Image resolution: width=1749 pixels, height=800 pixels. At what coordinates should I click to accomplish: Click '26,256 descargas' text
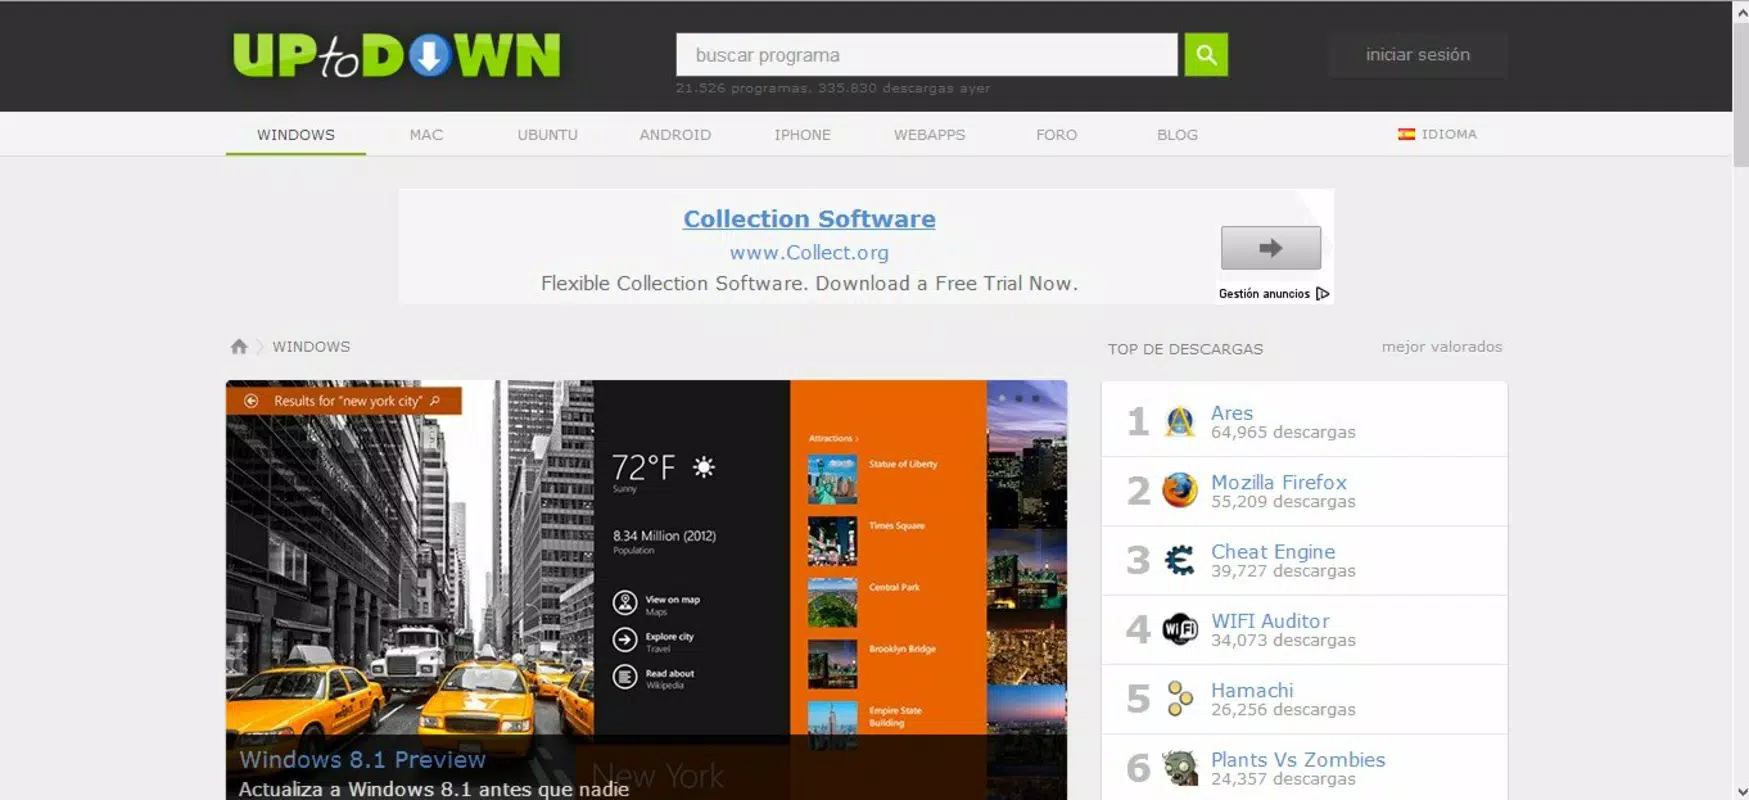[1283, 709]
